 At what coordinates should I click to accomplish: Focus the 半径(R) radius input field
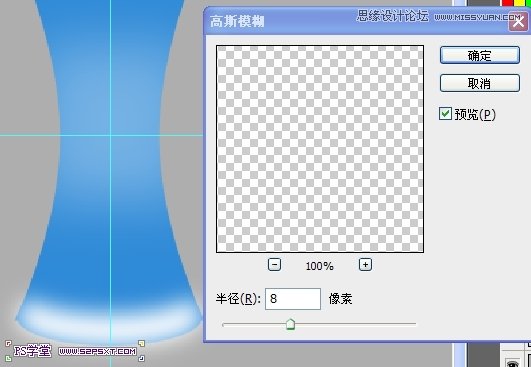pyautogui.click(x=293, y=299)
